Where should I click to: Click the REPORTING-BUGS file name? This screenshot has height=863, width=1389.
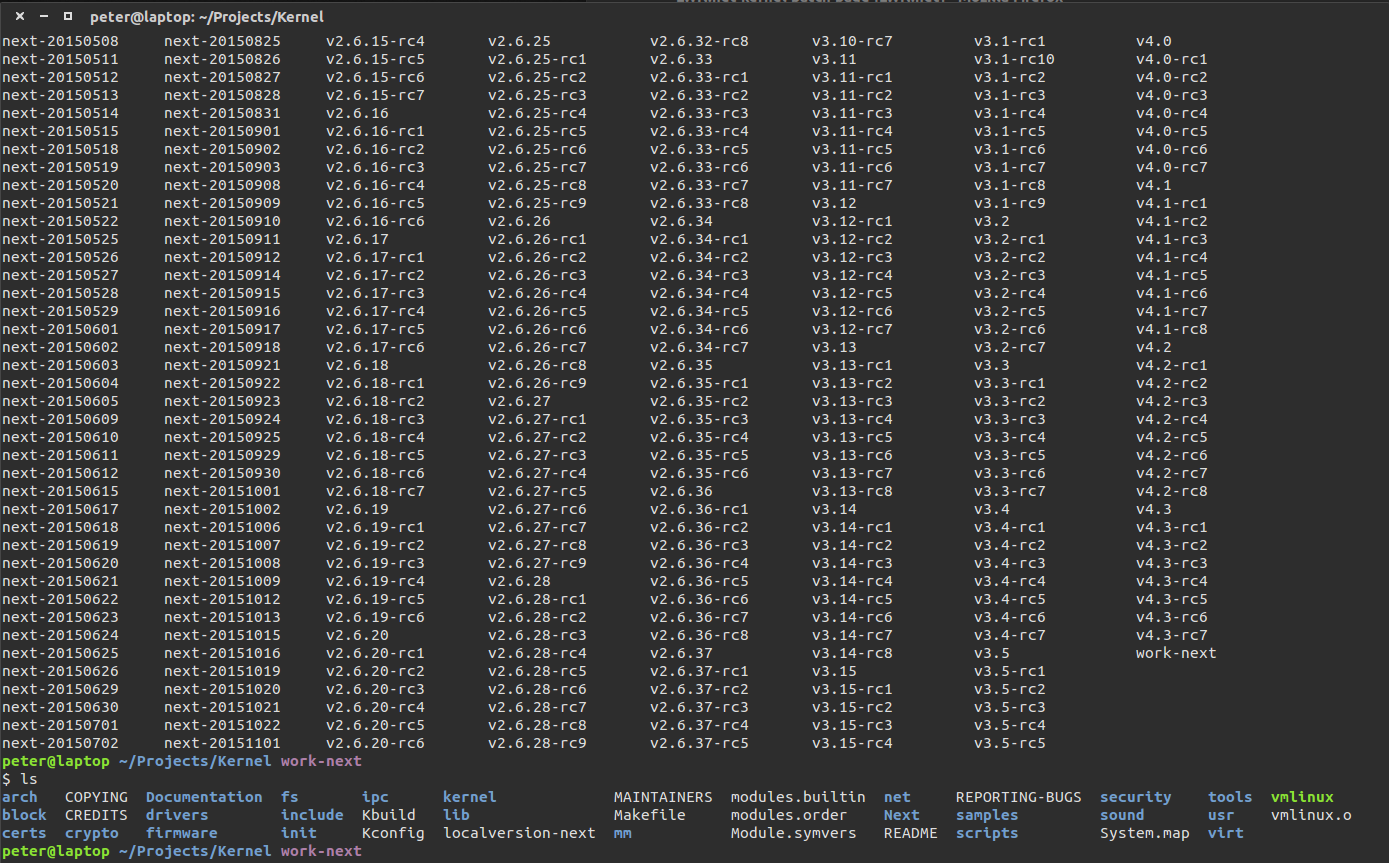click(x=1019, y=797)
